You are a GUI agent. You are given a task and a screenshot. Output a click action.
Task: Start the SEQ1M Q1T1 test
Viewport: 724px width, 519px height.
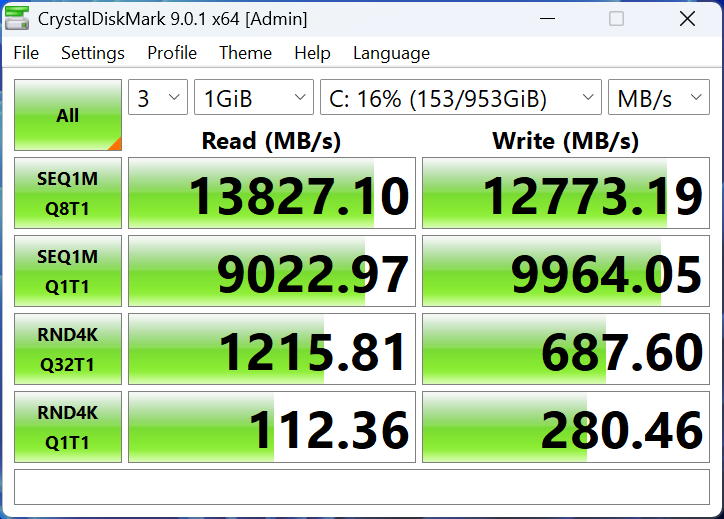68,271
